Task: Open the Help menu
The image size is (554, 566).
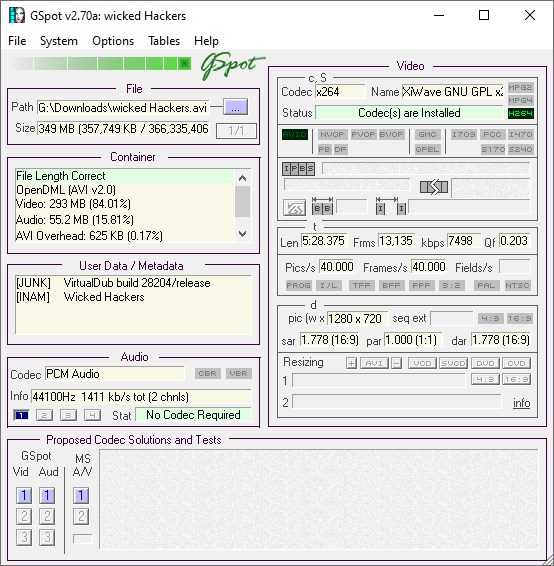Action: pyautogui.click(x=206, y=41)
